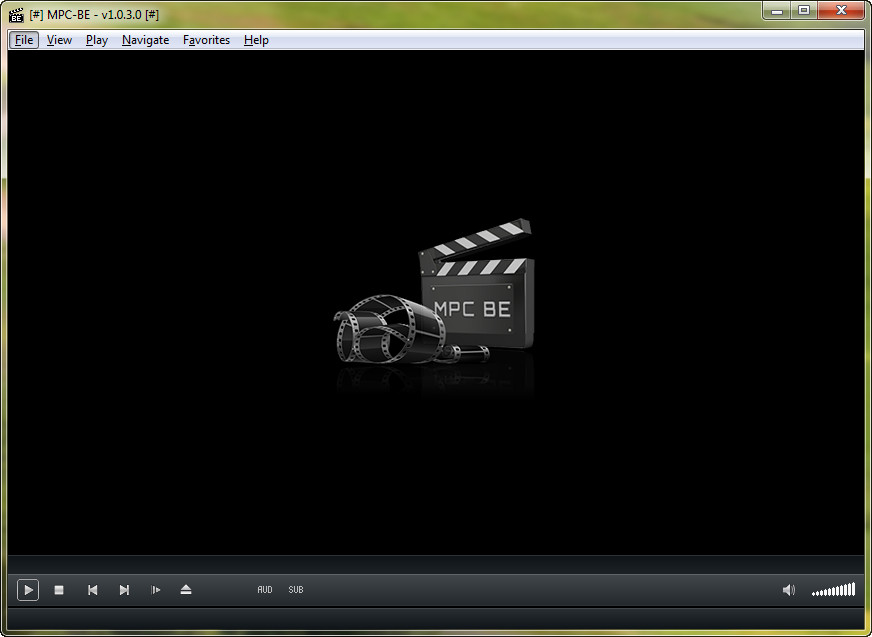Skip to previous file button
This screenshot has height=637, width=872.
(x=92, y=590)
